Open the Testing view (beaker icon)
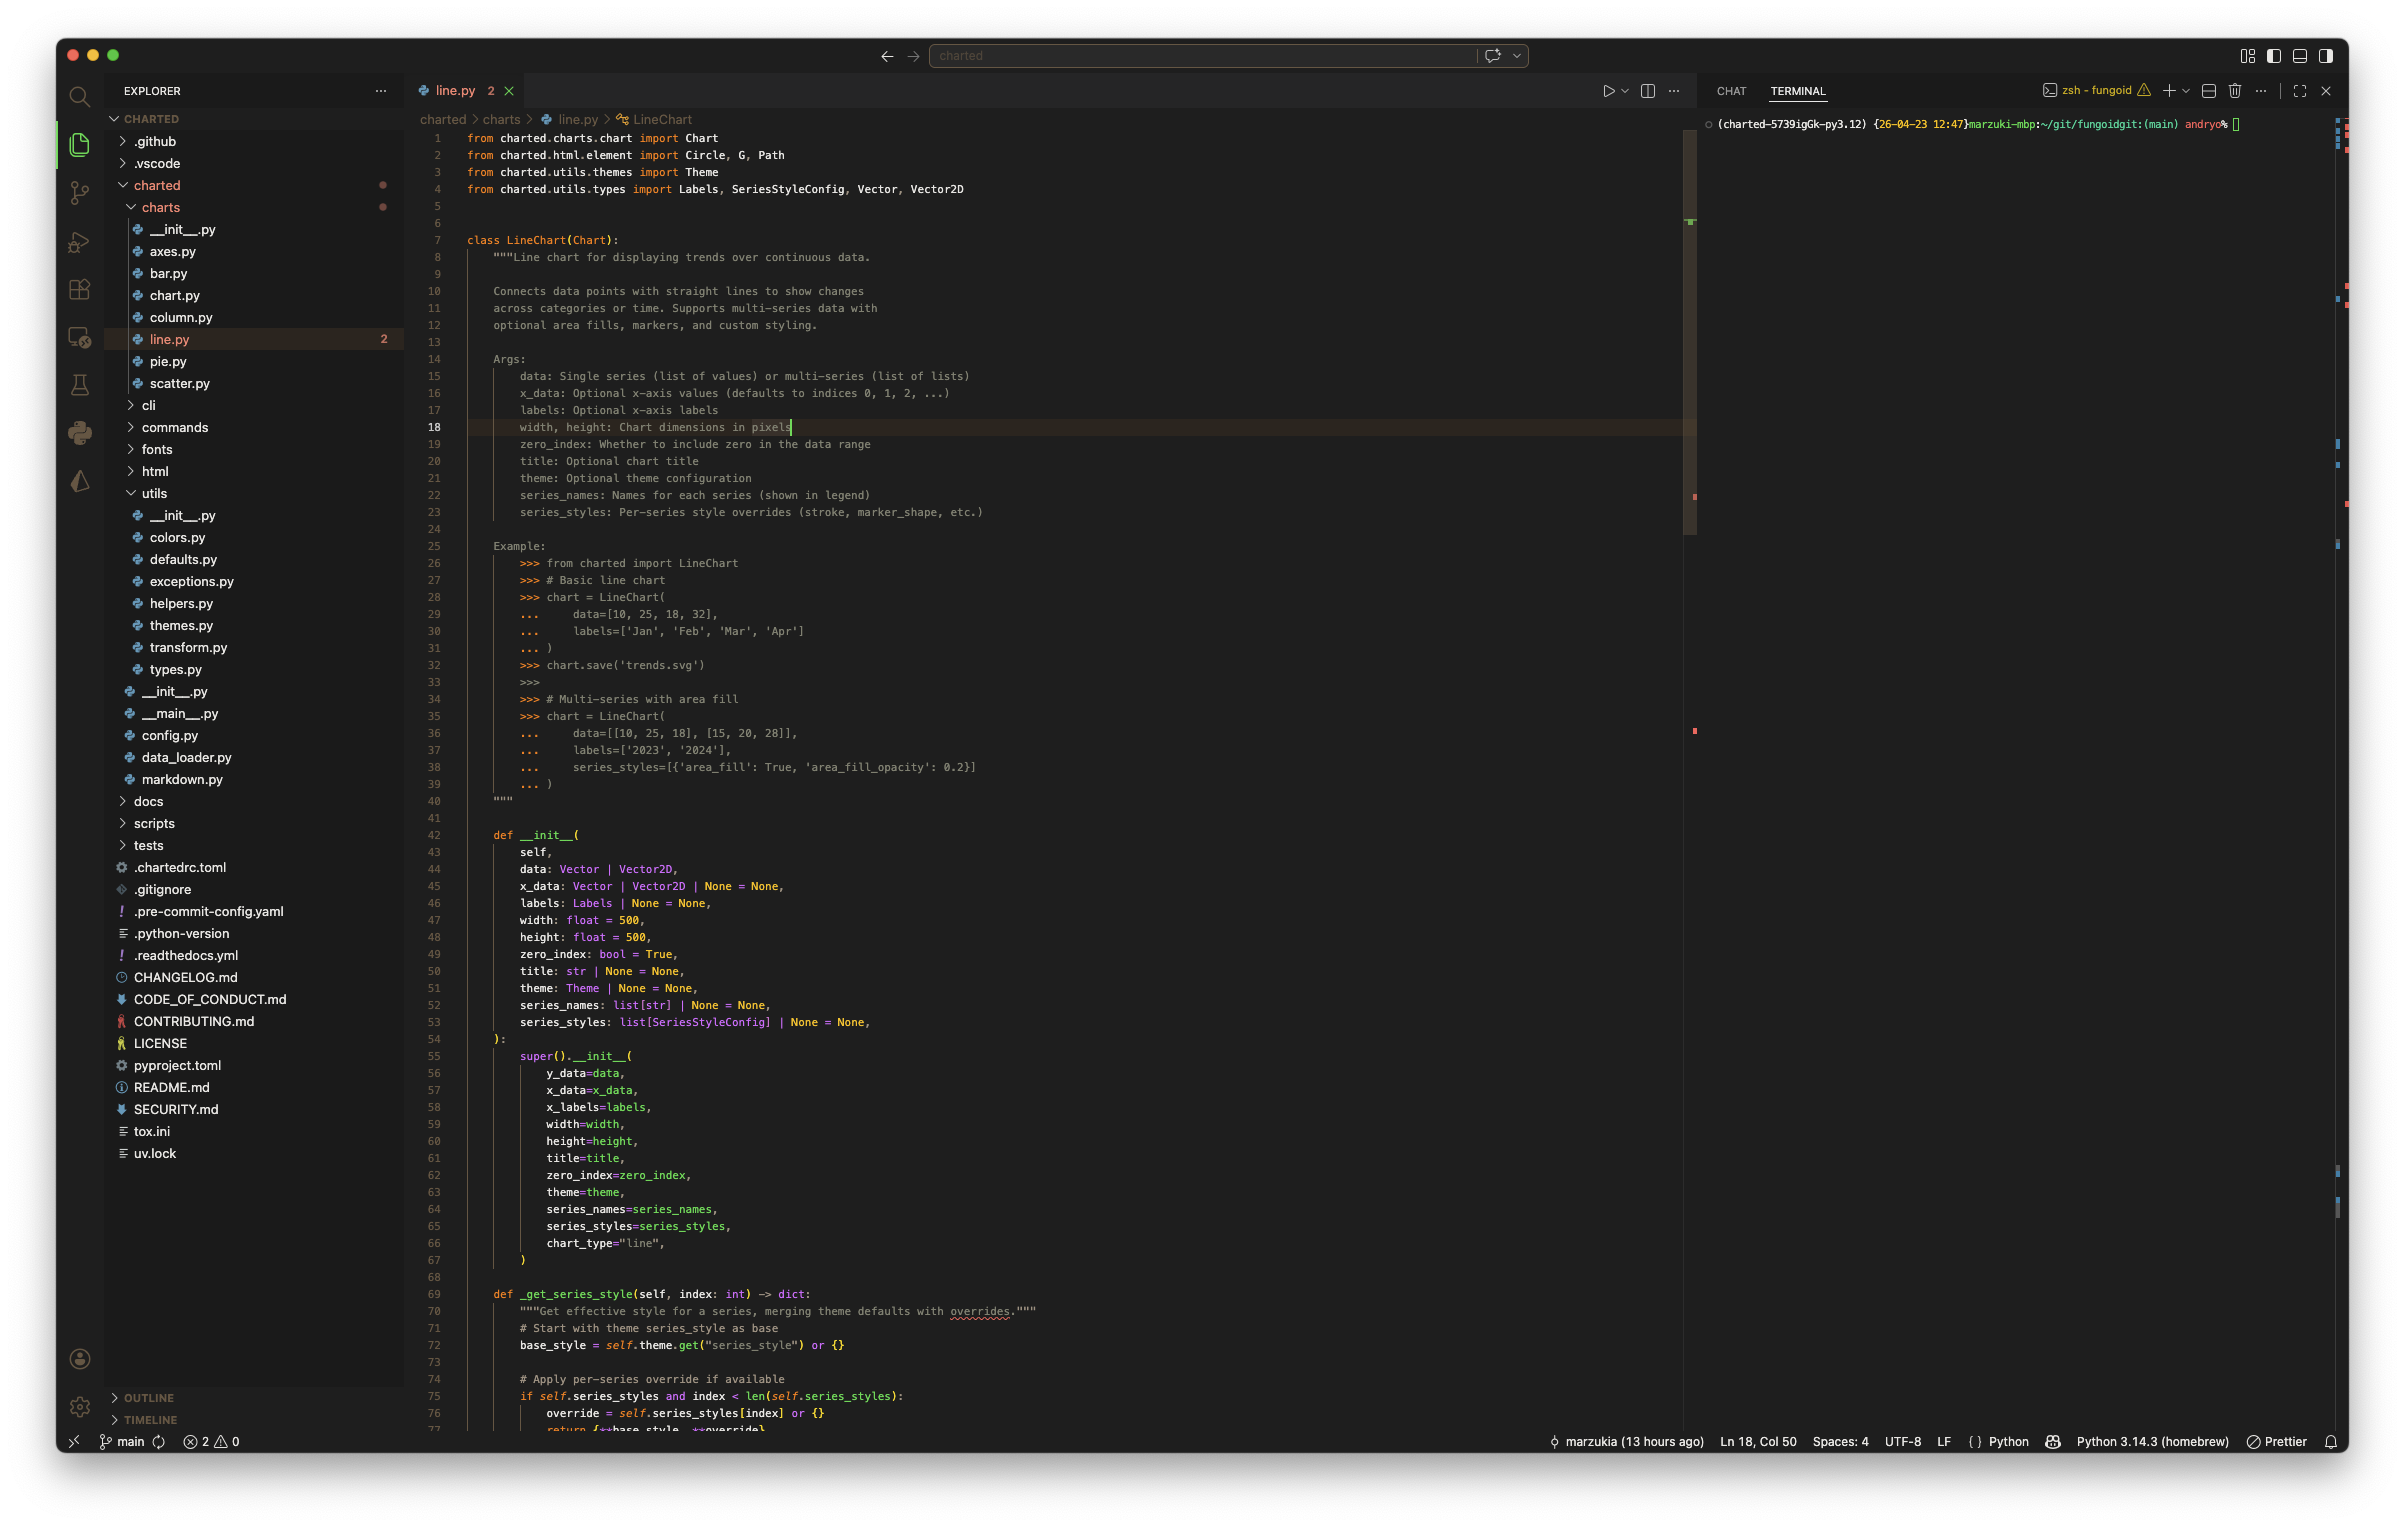This screenshot has width=2405, height=1527. 79,384
